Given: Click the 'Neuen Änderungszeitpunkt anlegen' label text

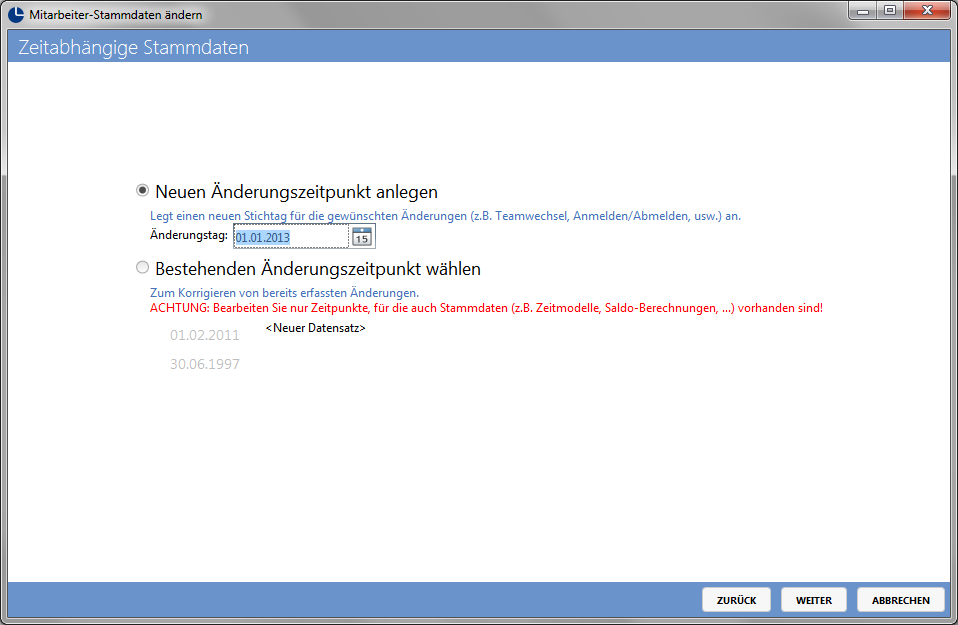Looking at the screenshot, I should (x=296, y=192).
